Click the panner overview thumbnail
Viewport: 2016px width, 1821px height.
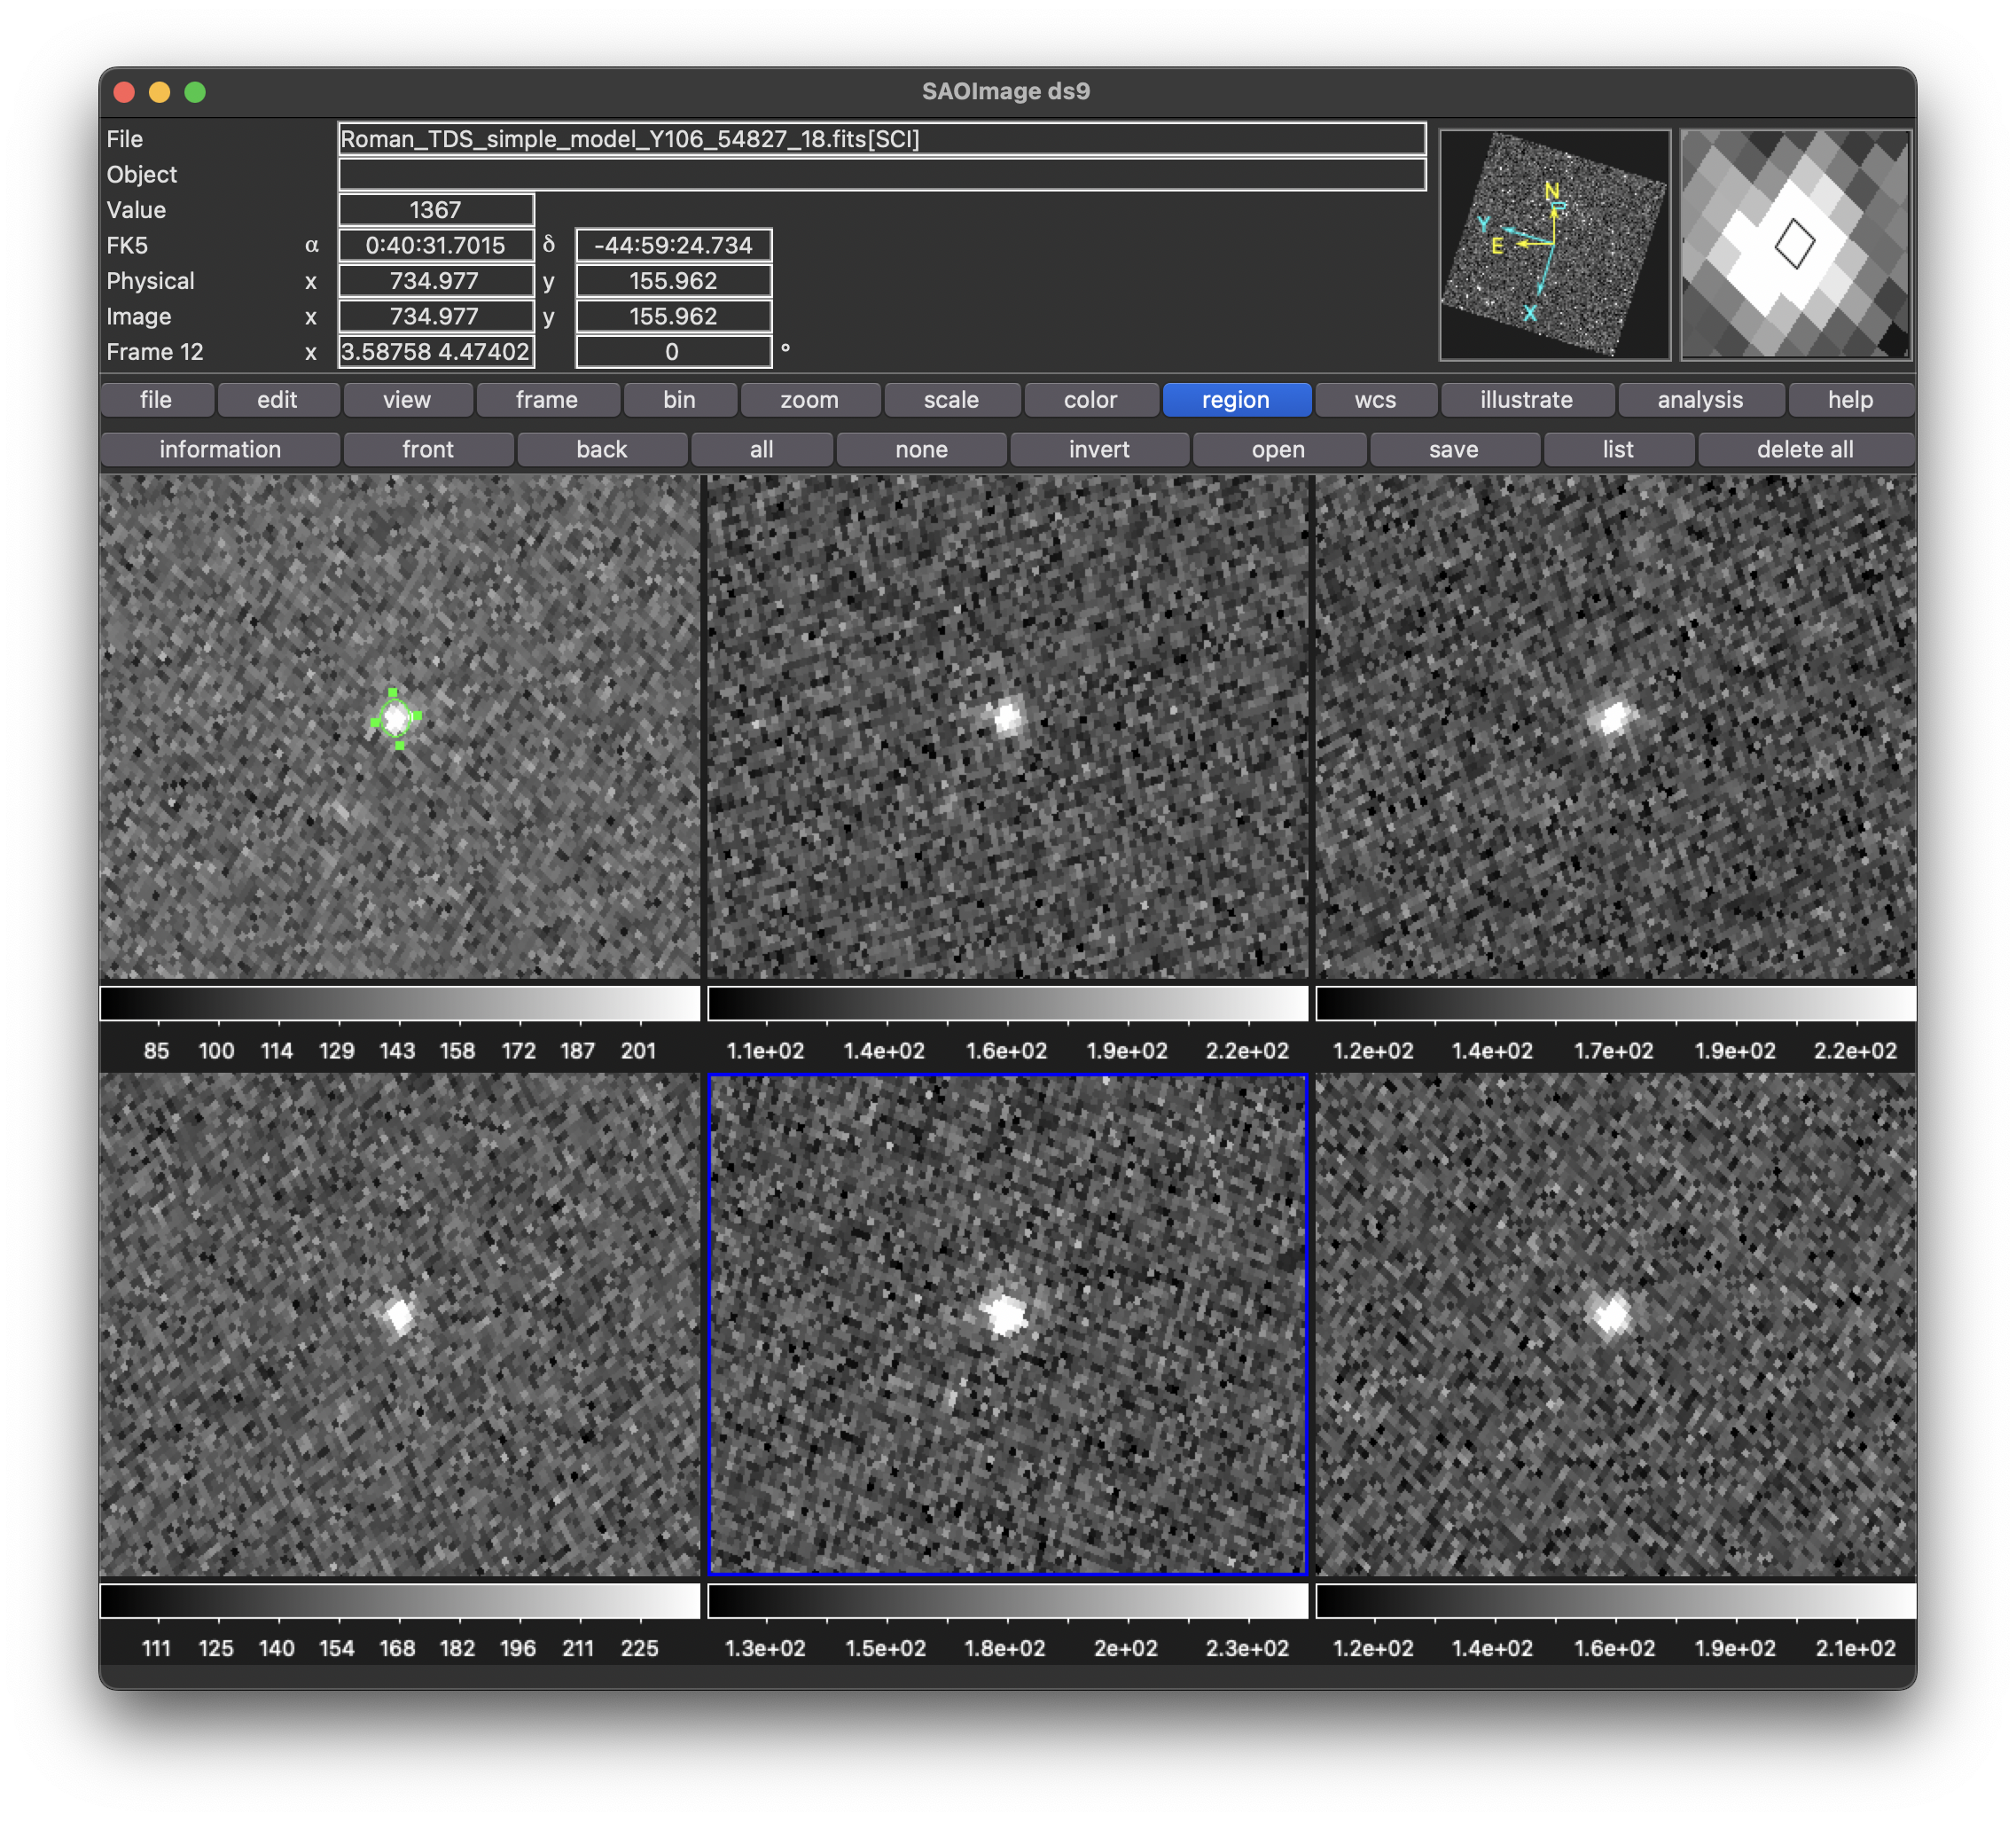(x=1555, y=245)
